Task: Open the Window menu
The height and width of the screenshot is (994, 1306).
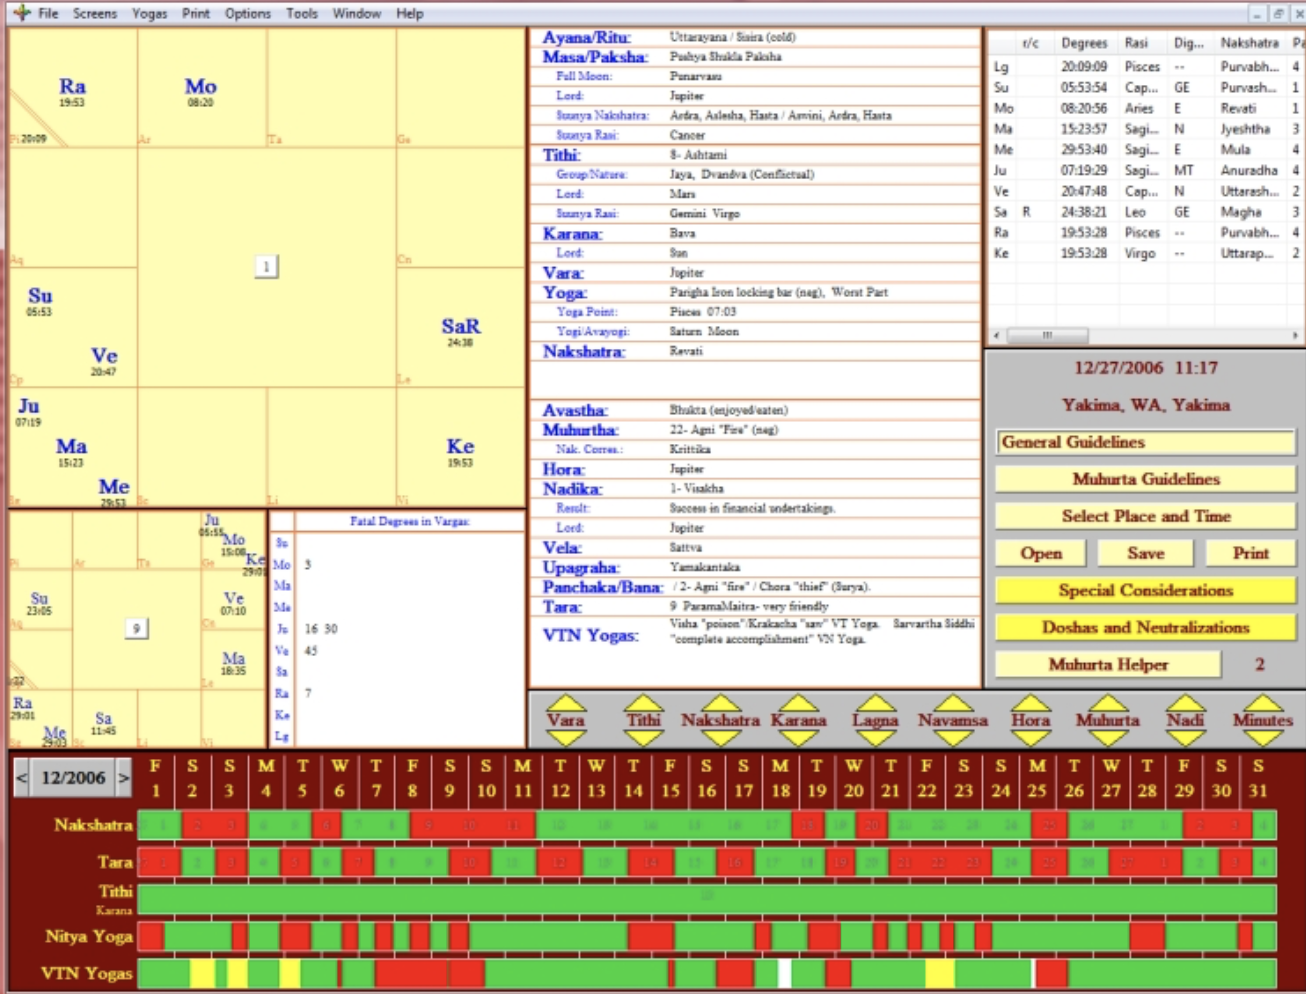Action: click(357, 13)
